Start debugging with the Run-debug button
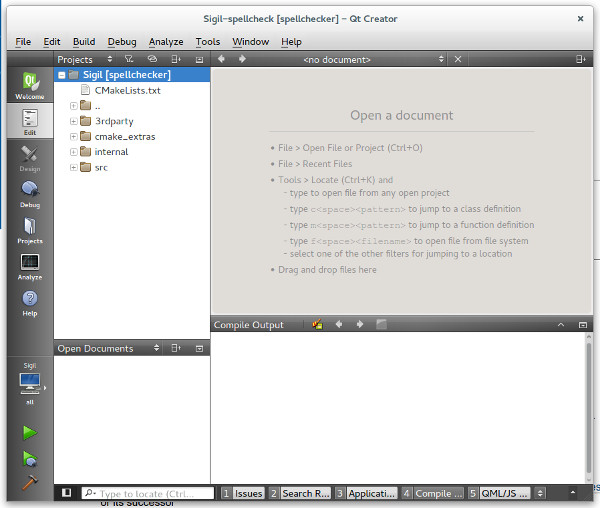 coord(29,459)
